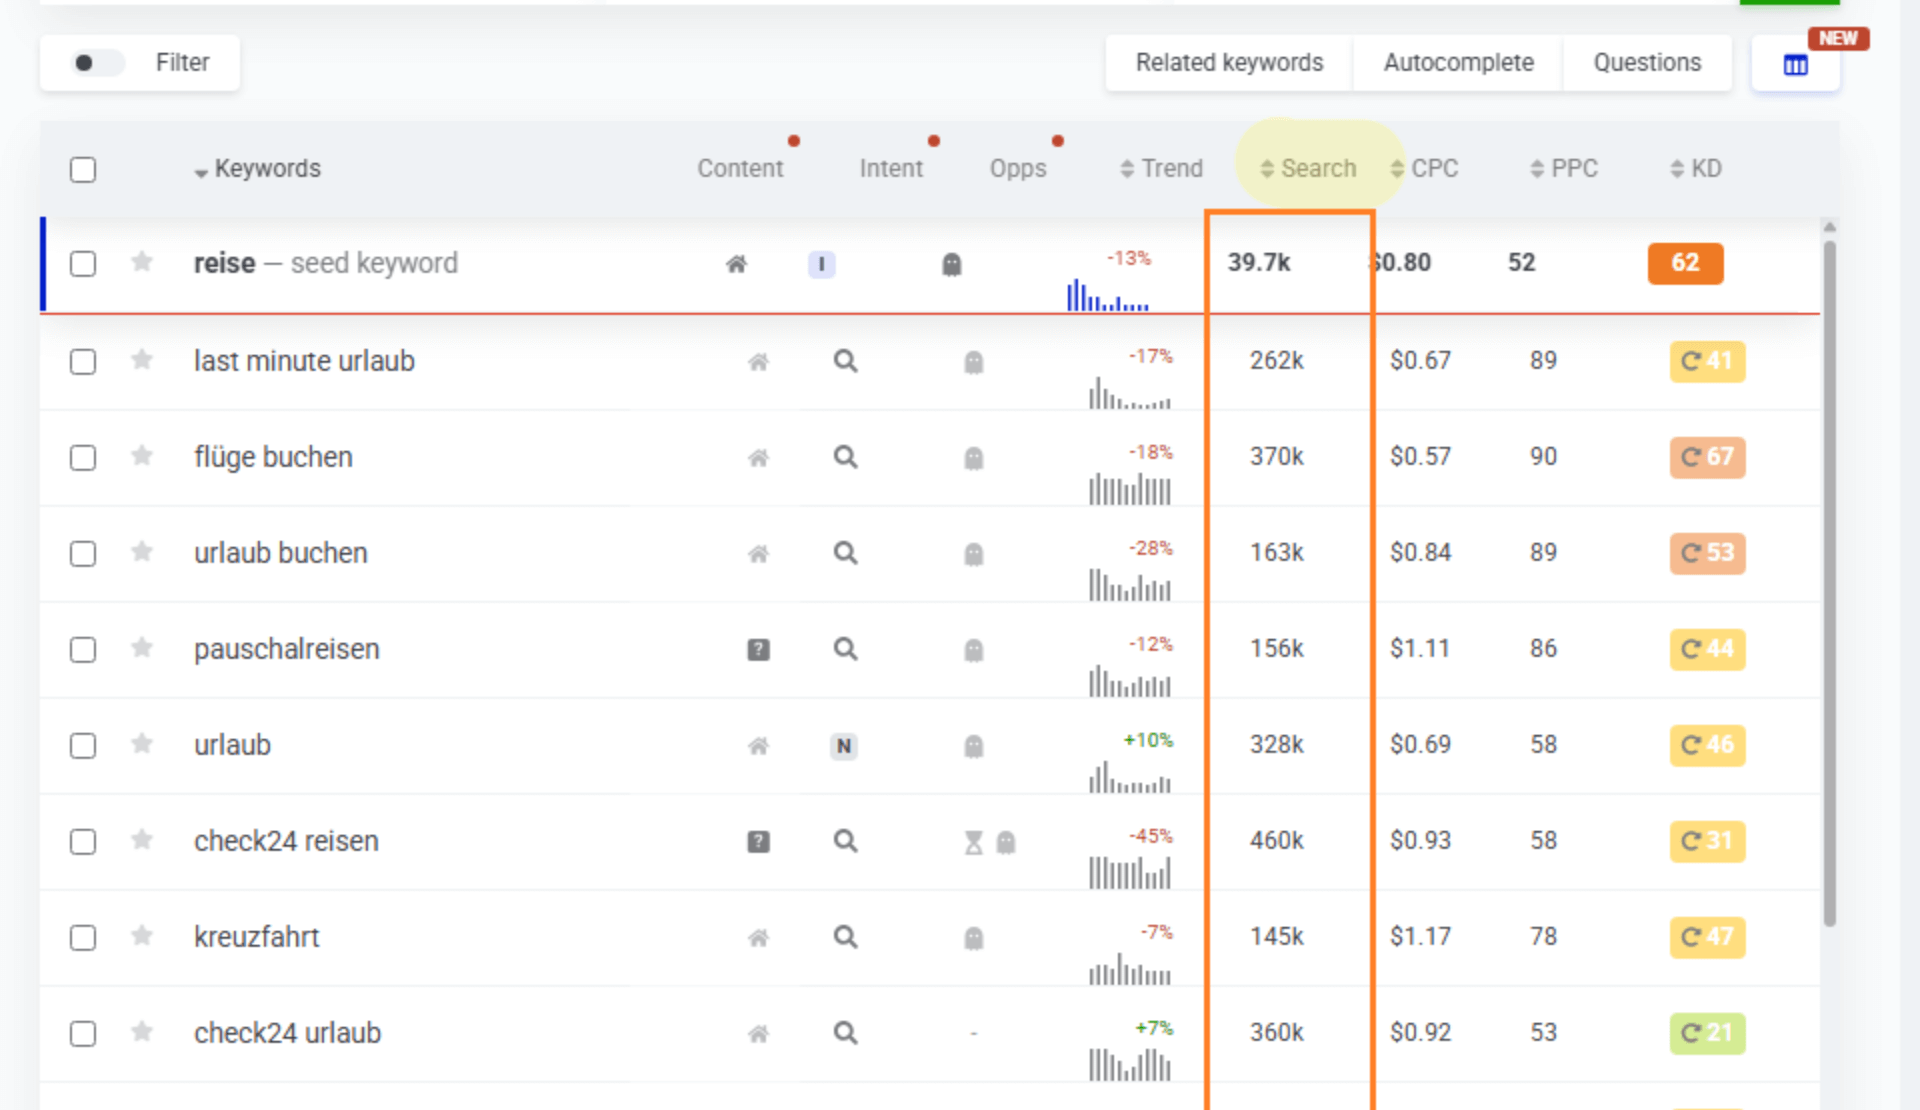Screen dimensions: 1920x1110
Task: Star the 'kreuzfahrt' keyword row
Action: point(142,936)
